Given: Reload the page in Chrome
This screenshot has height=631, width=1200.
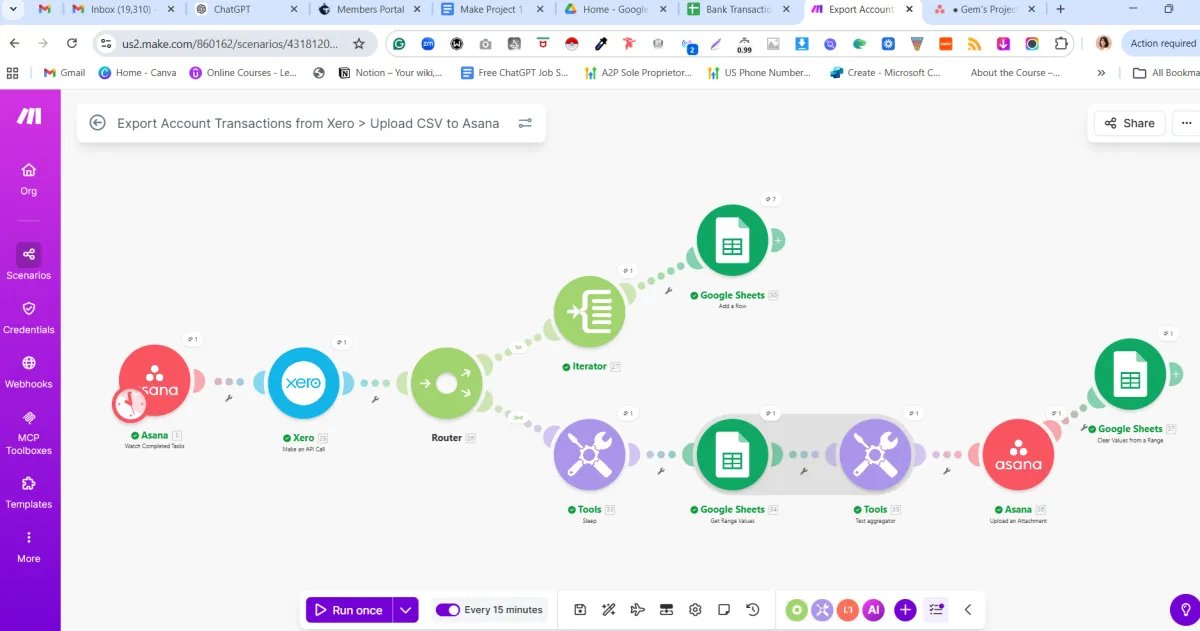Looking at the screenshot, I should (72, 44).
